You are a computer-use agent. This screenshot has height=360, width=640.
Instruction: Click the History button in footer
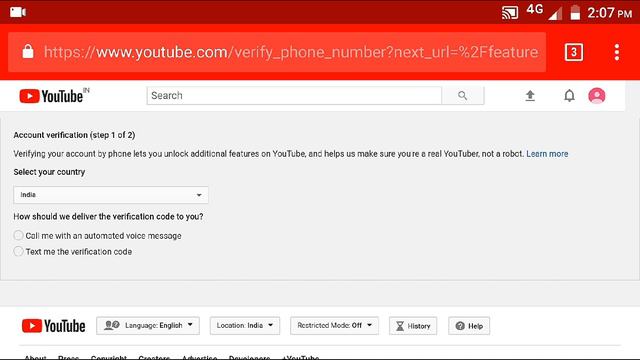pos(413,326)
